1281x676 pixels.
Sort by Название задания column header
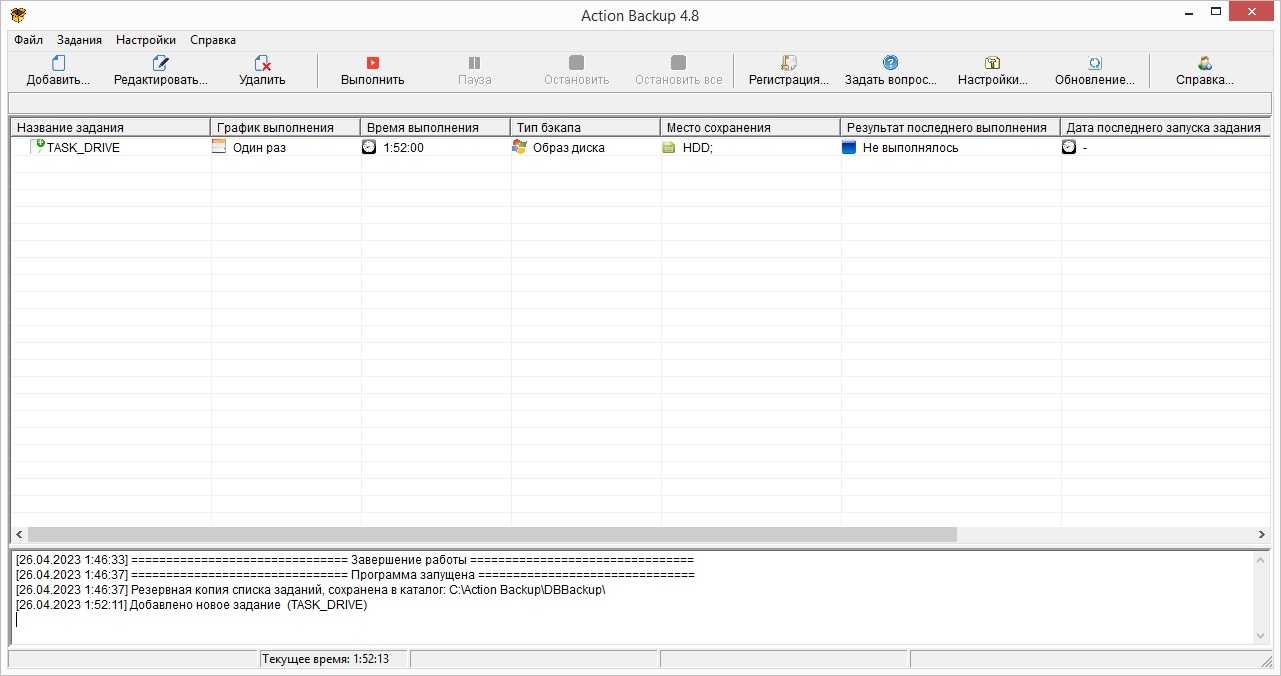coord(110,127)
